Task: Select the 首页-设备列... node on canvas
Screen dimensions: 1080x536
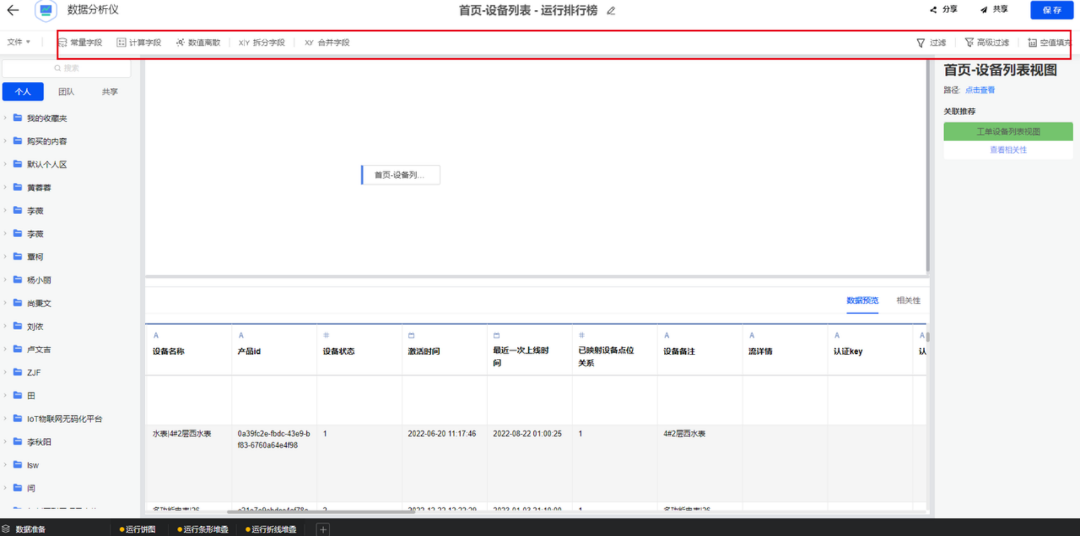Action: click(x=400, y=175)
